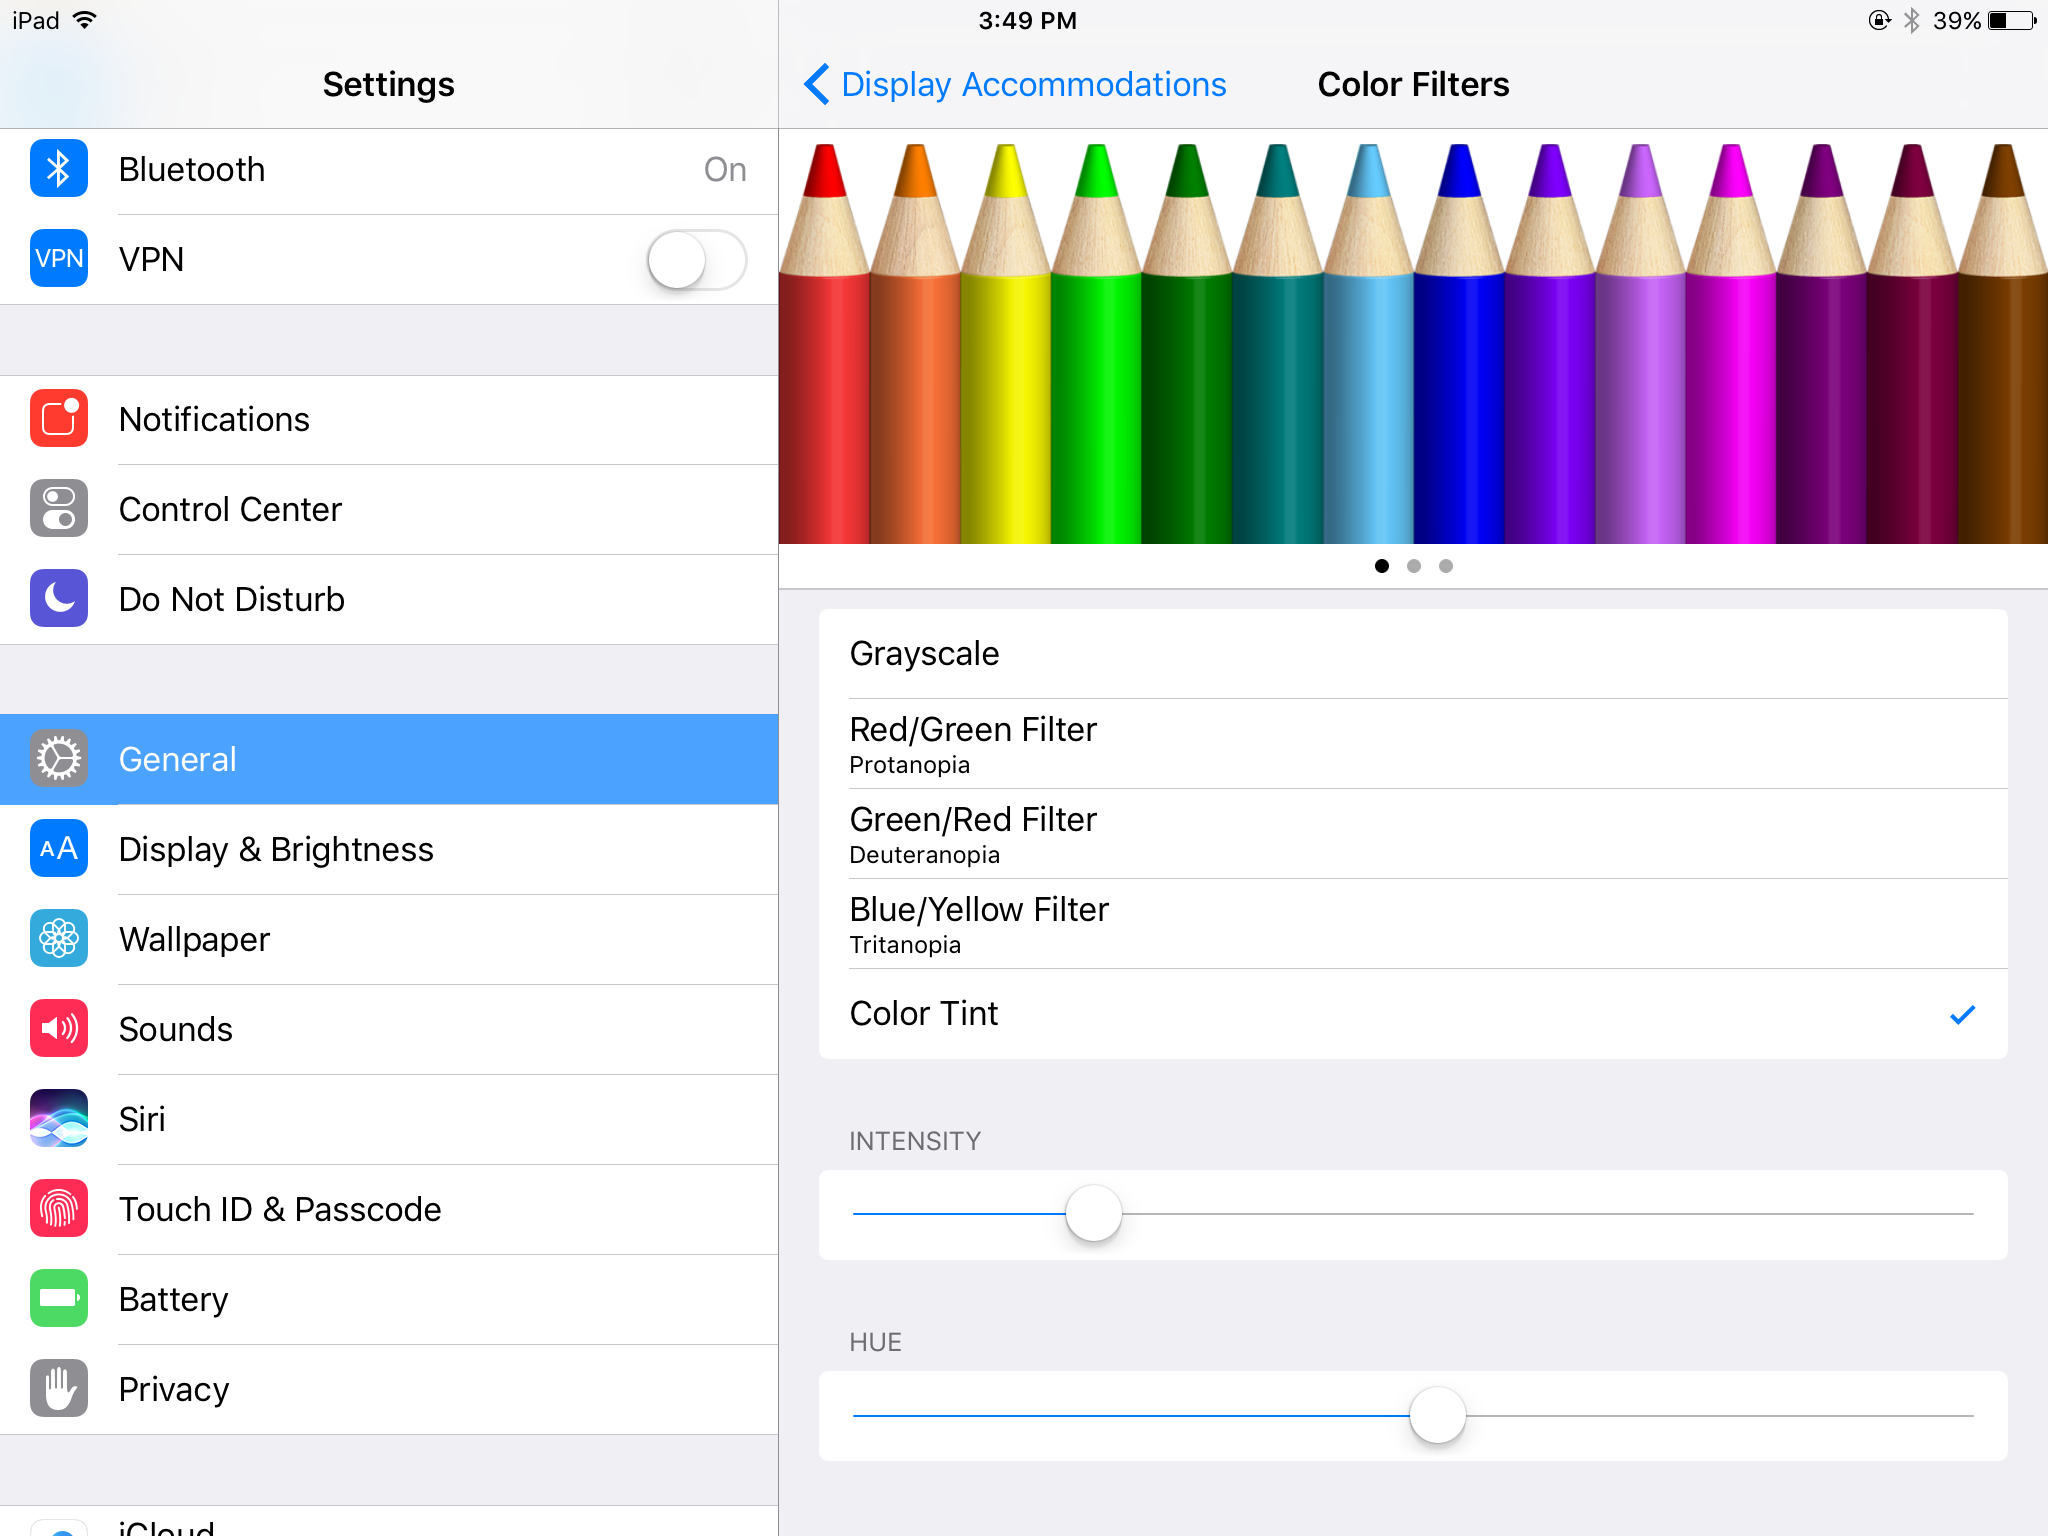Tap the Control Center icon

point(59,509)
